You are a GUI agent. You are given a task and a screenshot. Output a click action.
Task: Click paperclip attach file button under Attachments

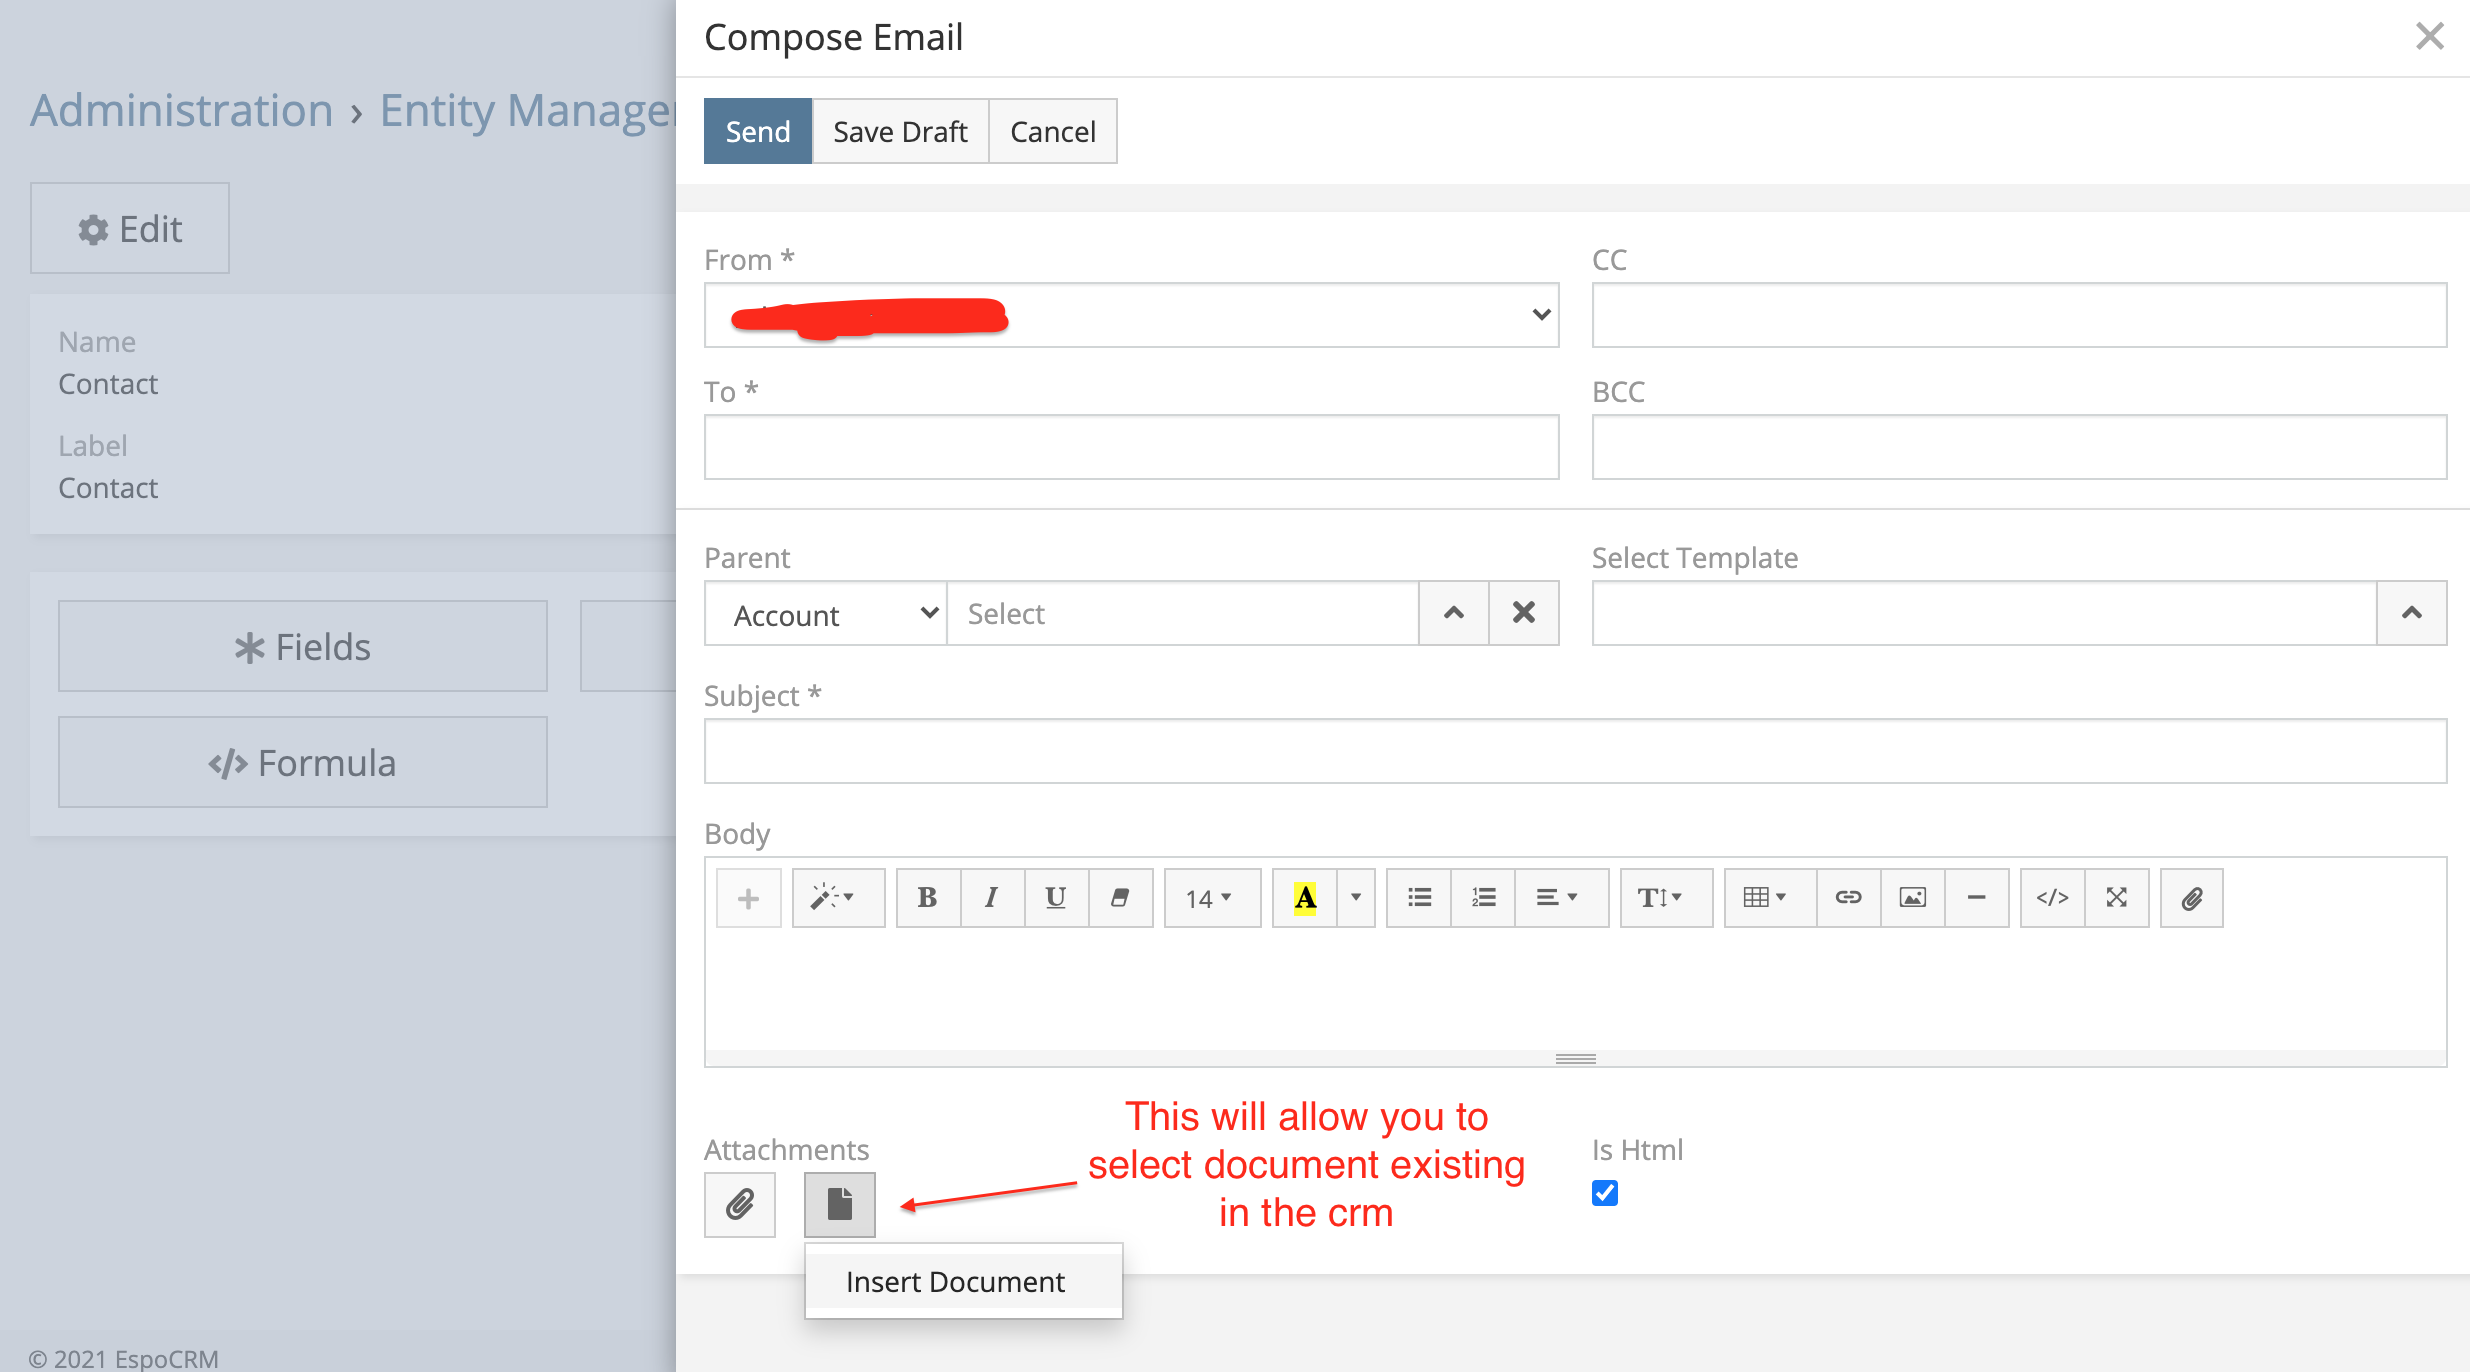740,1204
